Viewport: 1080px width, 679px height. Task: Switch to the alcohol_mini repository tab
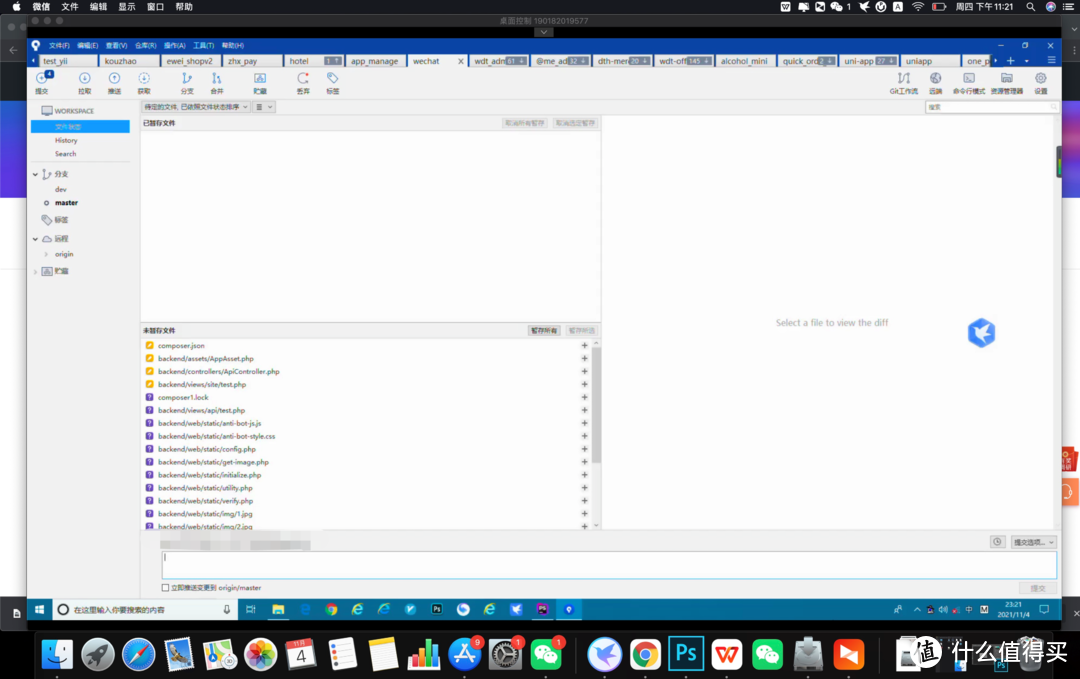(745, 61)
